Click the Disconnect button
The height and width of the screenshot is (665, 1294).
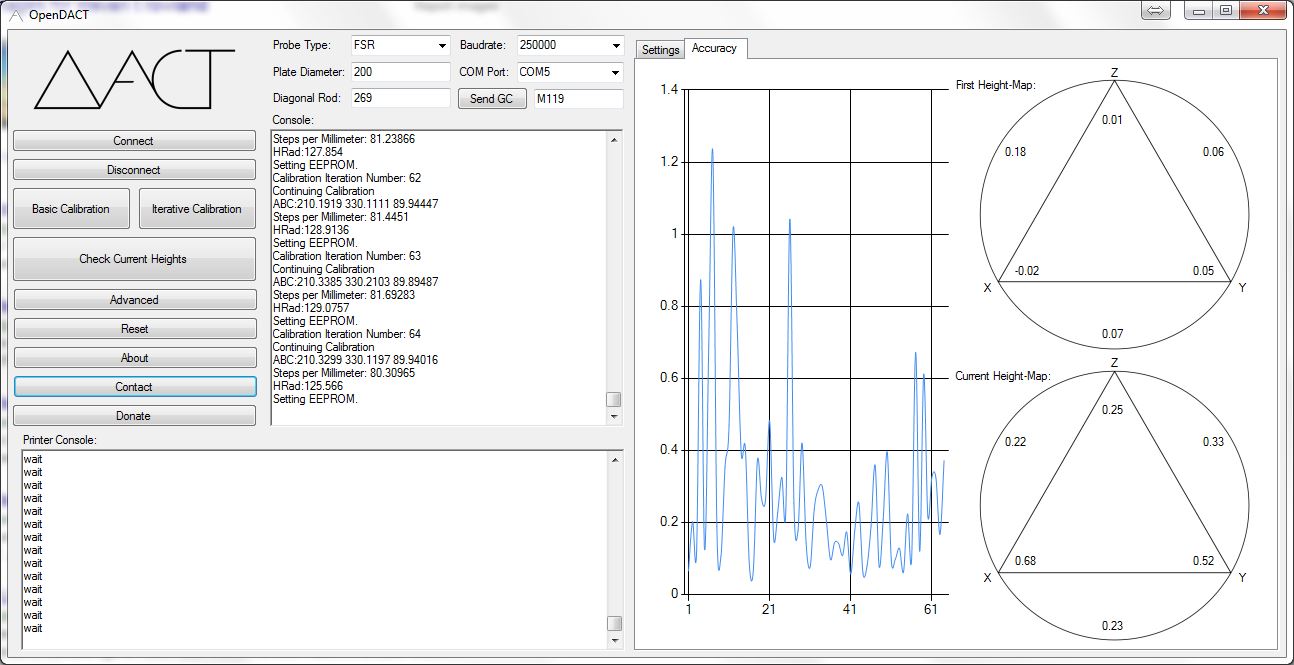point(134,170)
